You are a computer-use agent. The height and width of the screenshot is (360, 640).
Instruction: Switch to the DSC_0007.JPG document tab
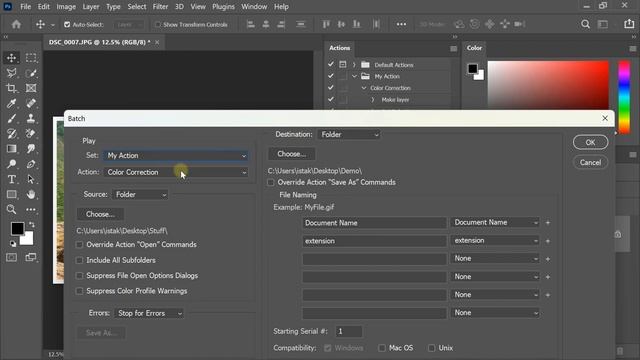coord(99,42)
